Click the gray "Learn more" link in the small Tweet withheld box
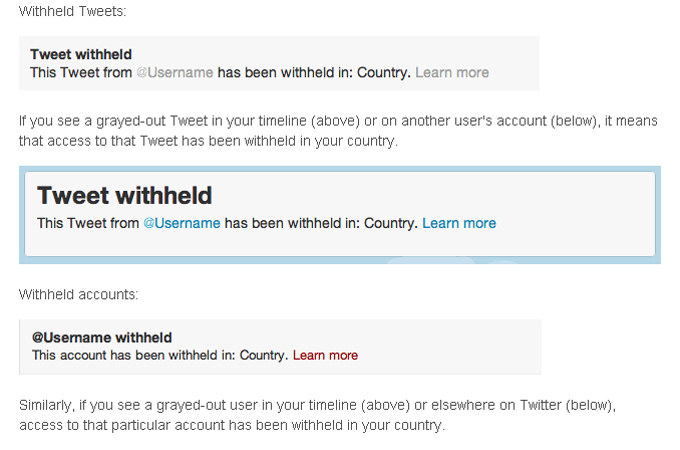The width and height of the screenshot is (680, 450). tap(452, 72)
